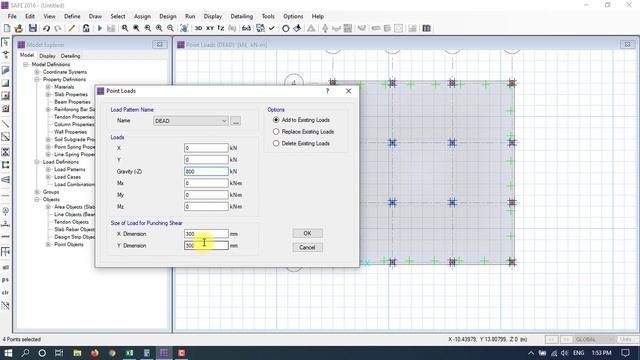Click Cancel in Point Loads dialog
This screenshot has height=360, width=640.
pos(307,247)
